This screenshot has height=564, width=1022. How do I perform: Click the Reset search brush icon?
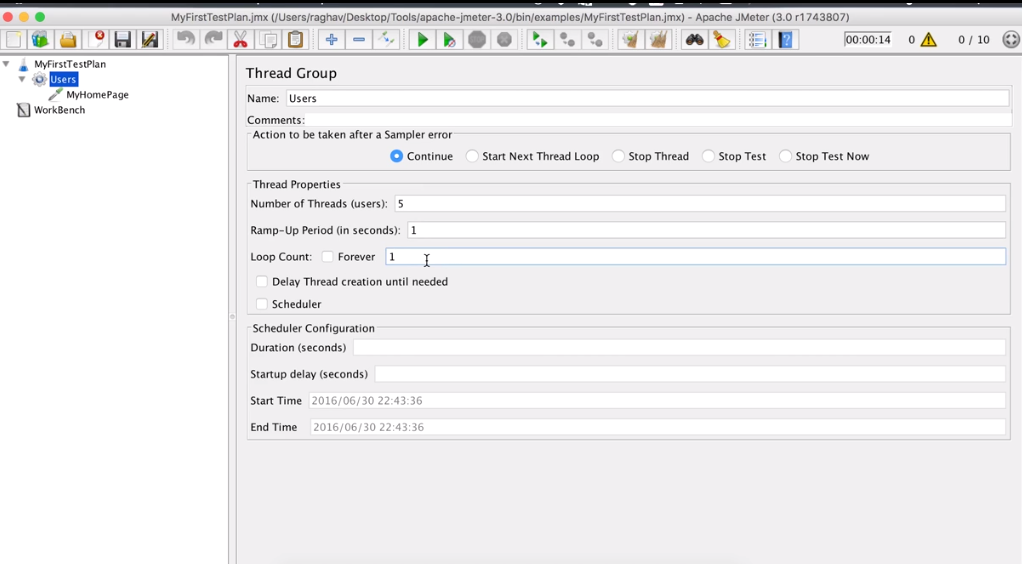(x=722, y=40)
